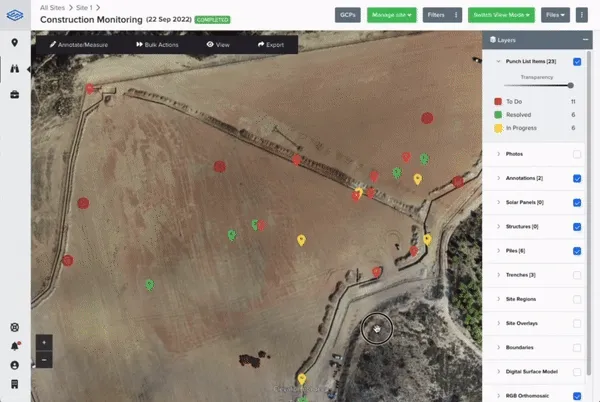Image resolution: width=600 pixels, height=402 pixels.
Task: Toggle the Structures layer checkbox
Action: point(577,227)
